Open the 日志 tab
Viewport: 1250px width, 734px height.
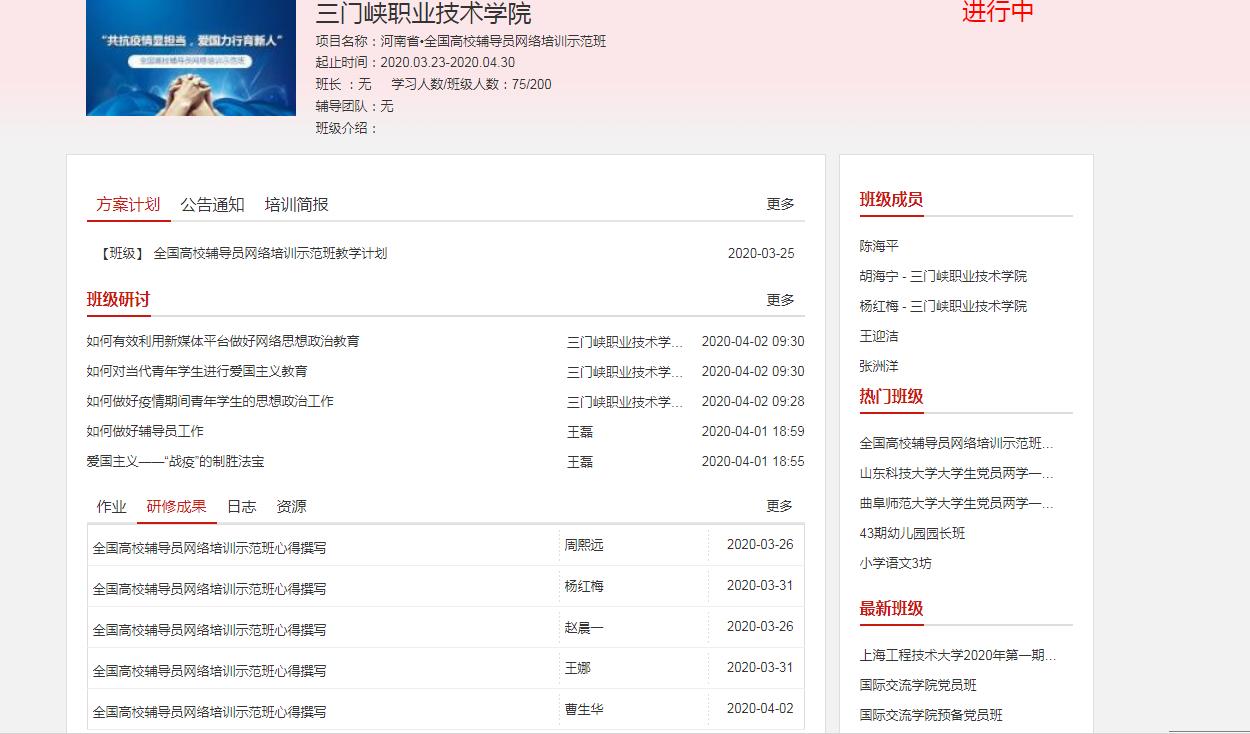[x=241, y=507]
